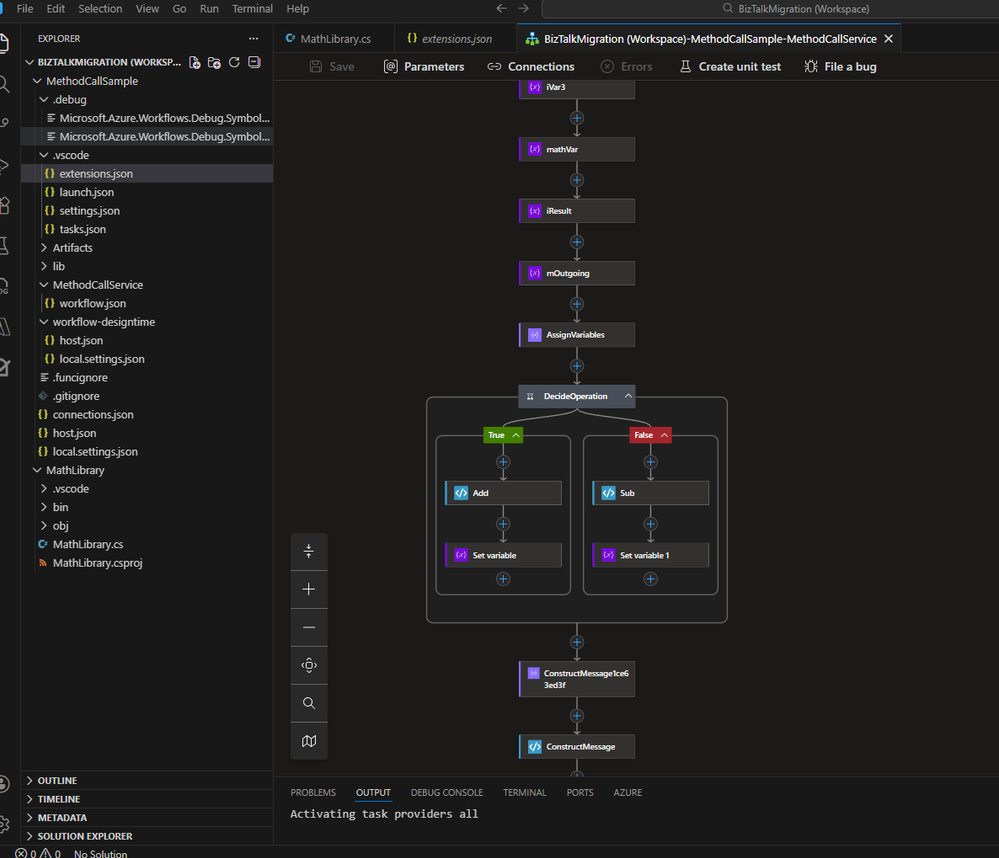Viewport: 999px width, 858px height.
Task: Toggle the minimap on the designer
Action: 309,741
